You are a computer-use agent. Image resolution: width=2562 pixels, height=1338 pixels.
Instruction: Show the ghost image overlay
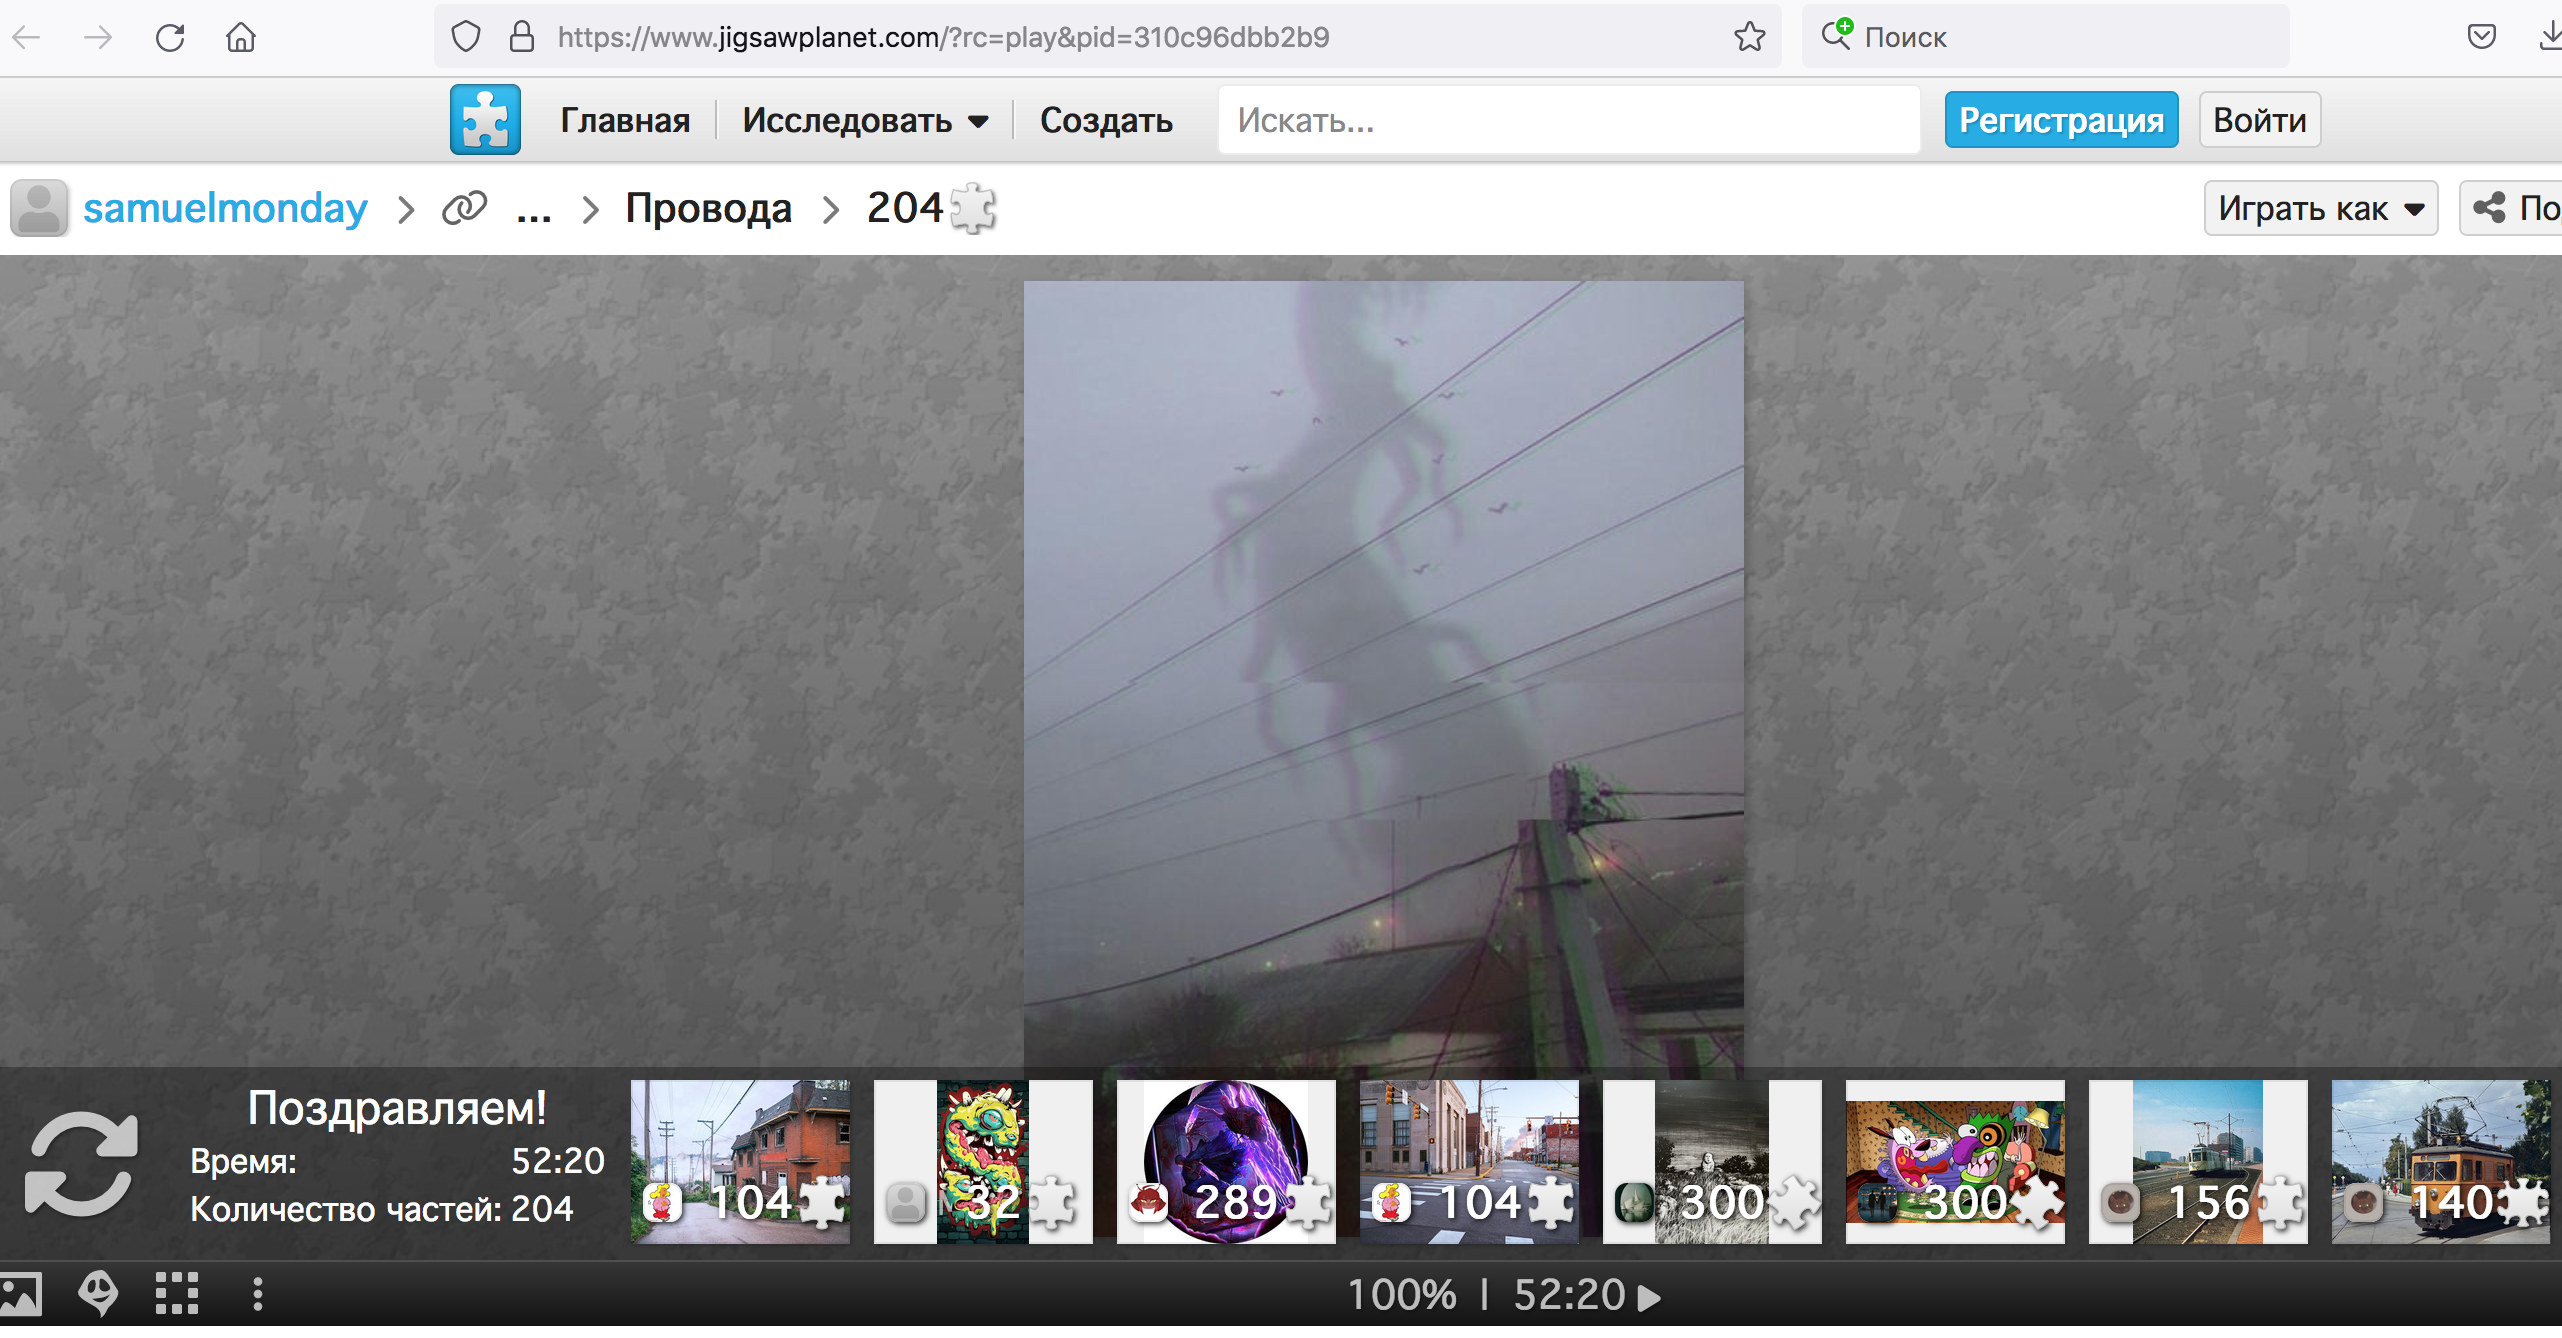[98, 1294]
